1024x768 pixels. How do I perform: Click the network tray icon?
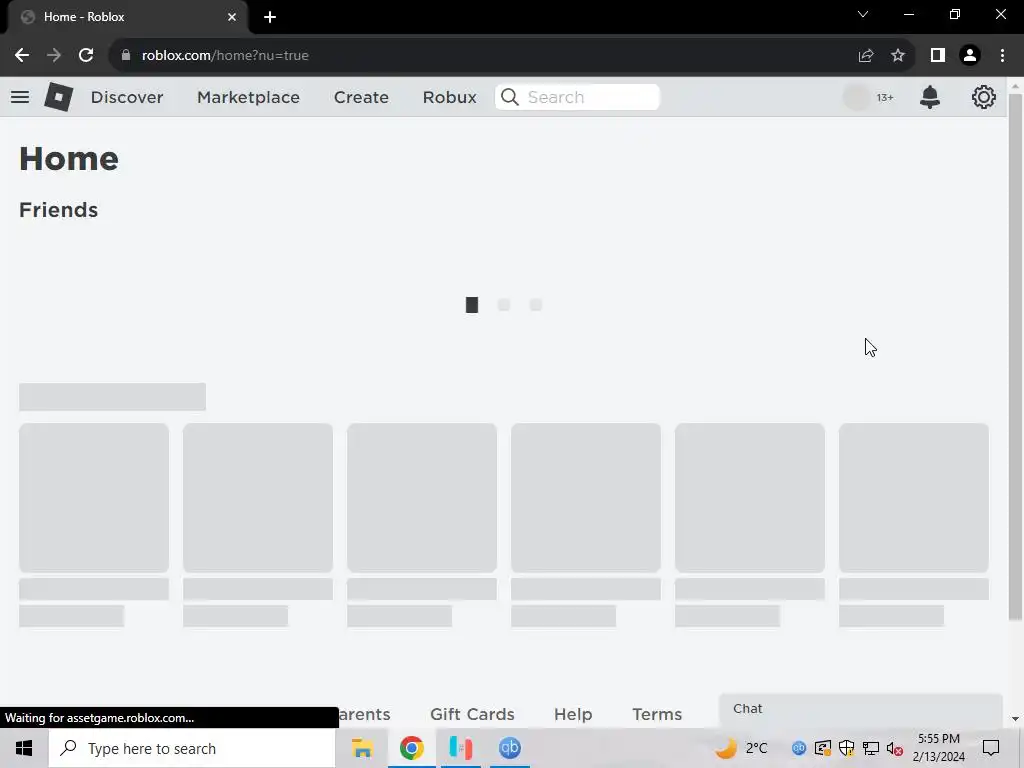(870, 748)
